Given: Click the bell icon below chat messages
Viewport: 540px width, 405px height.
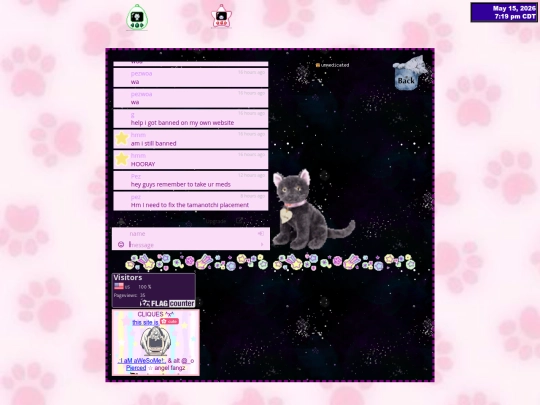Looking at the screenshot, I should point(121,221).
